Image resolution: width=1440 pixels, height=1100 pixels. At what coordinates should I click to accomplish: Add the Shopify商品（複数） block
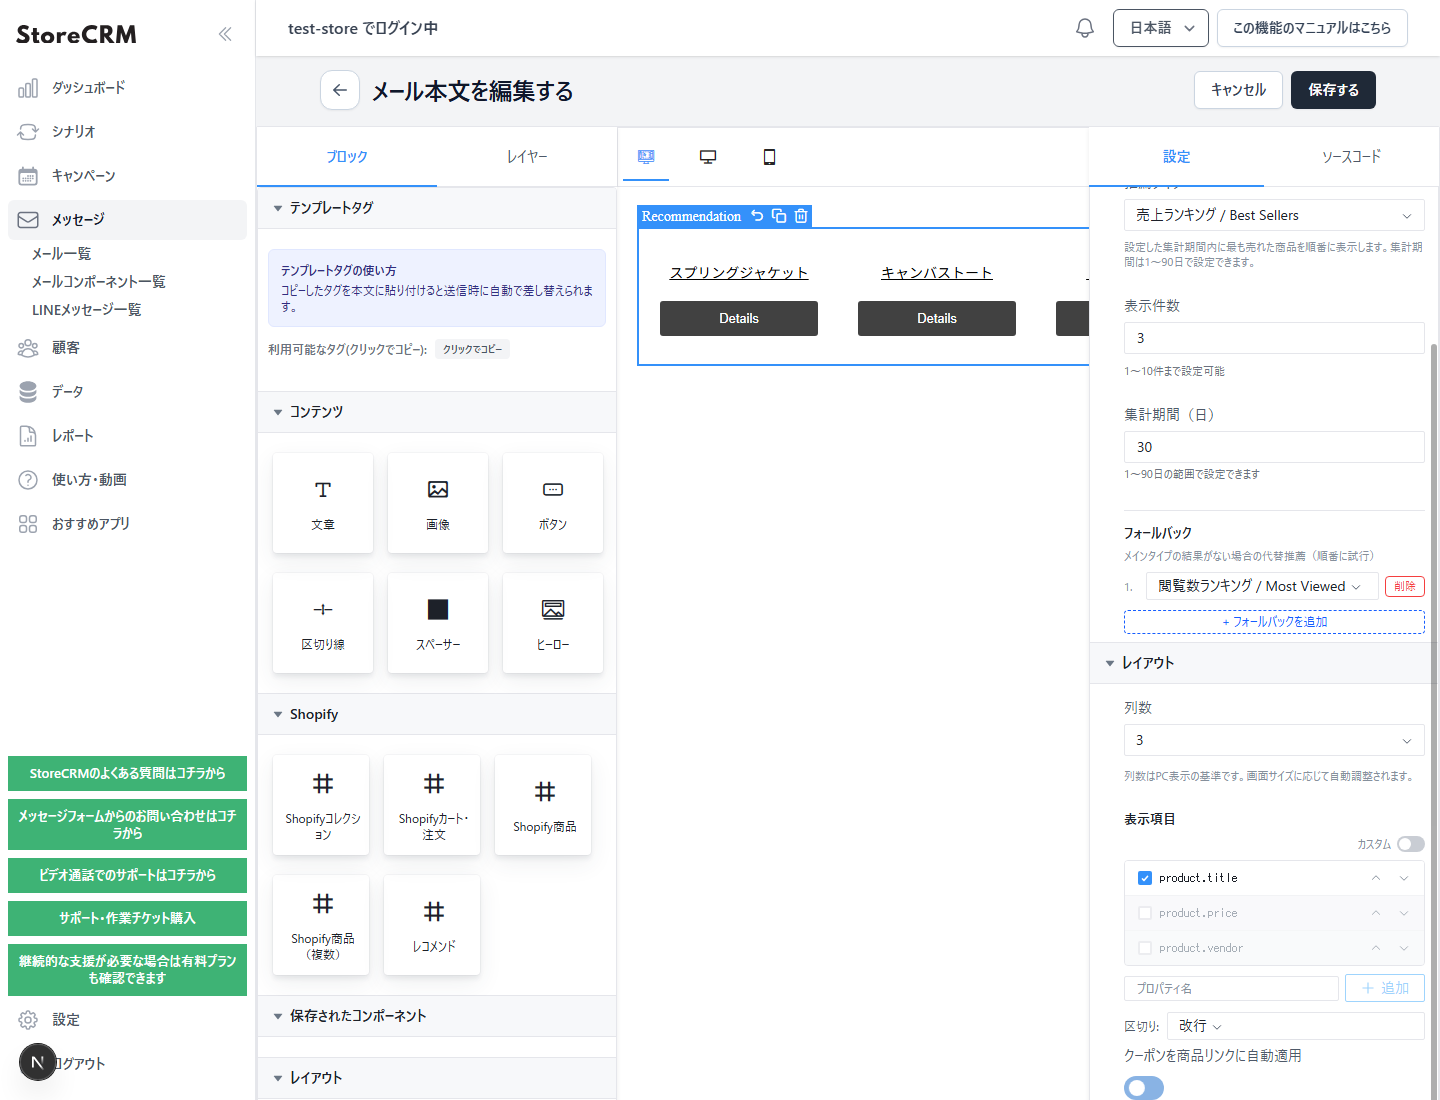pyautogui.click(x=322, y=925)
